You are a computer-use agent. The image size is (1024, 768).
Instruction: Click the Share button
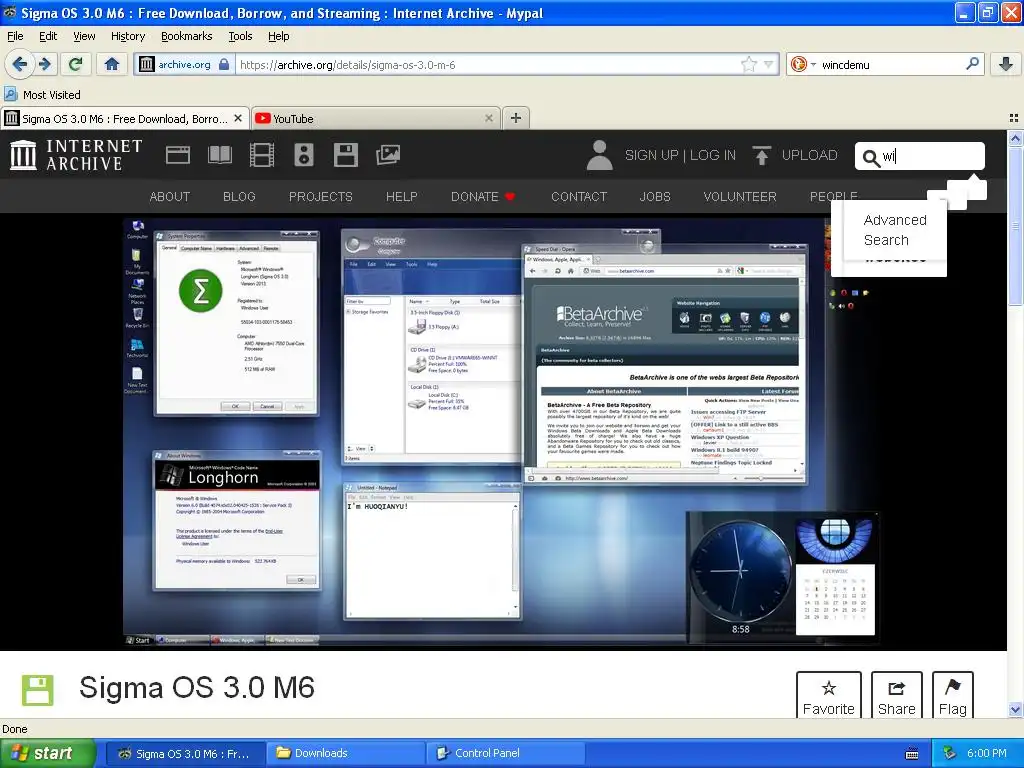coord(897,696)
